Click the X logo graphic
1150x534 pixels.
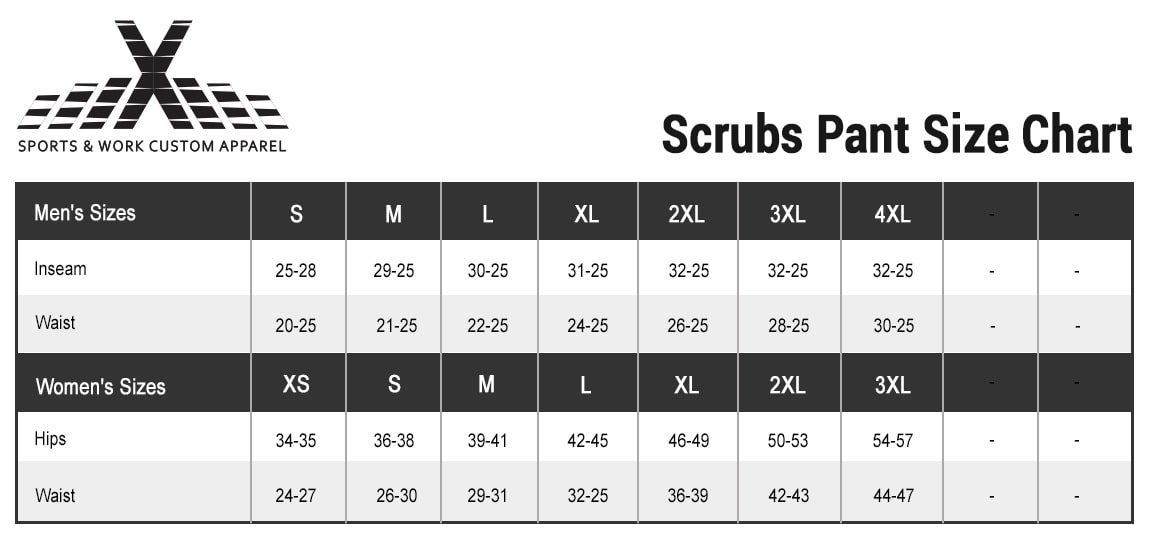[153, 75]
